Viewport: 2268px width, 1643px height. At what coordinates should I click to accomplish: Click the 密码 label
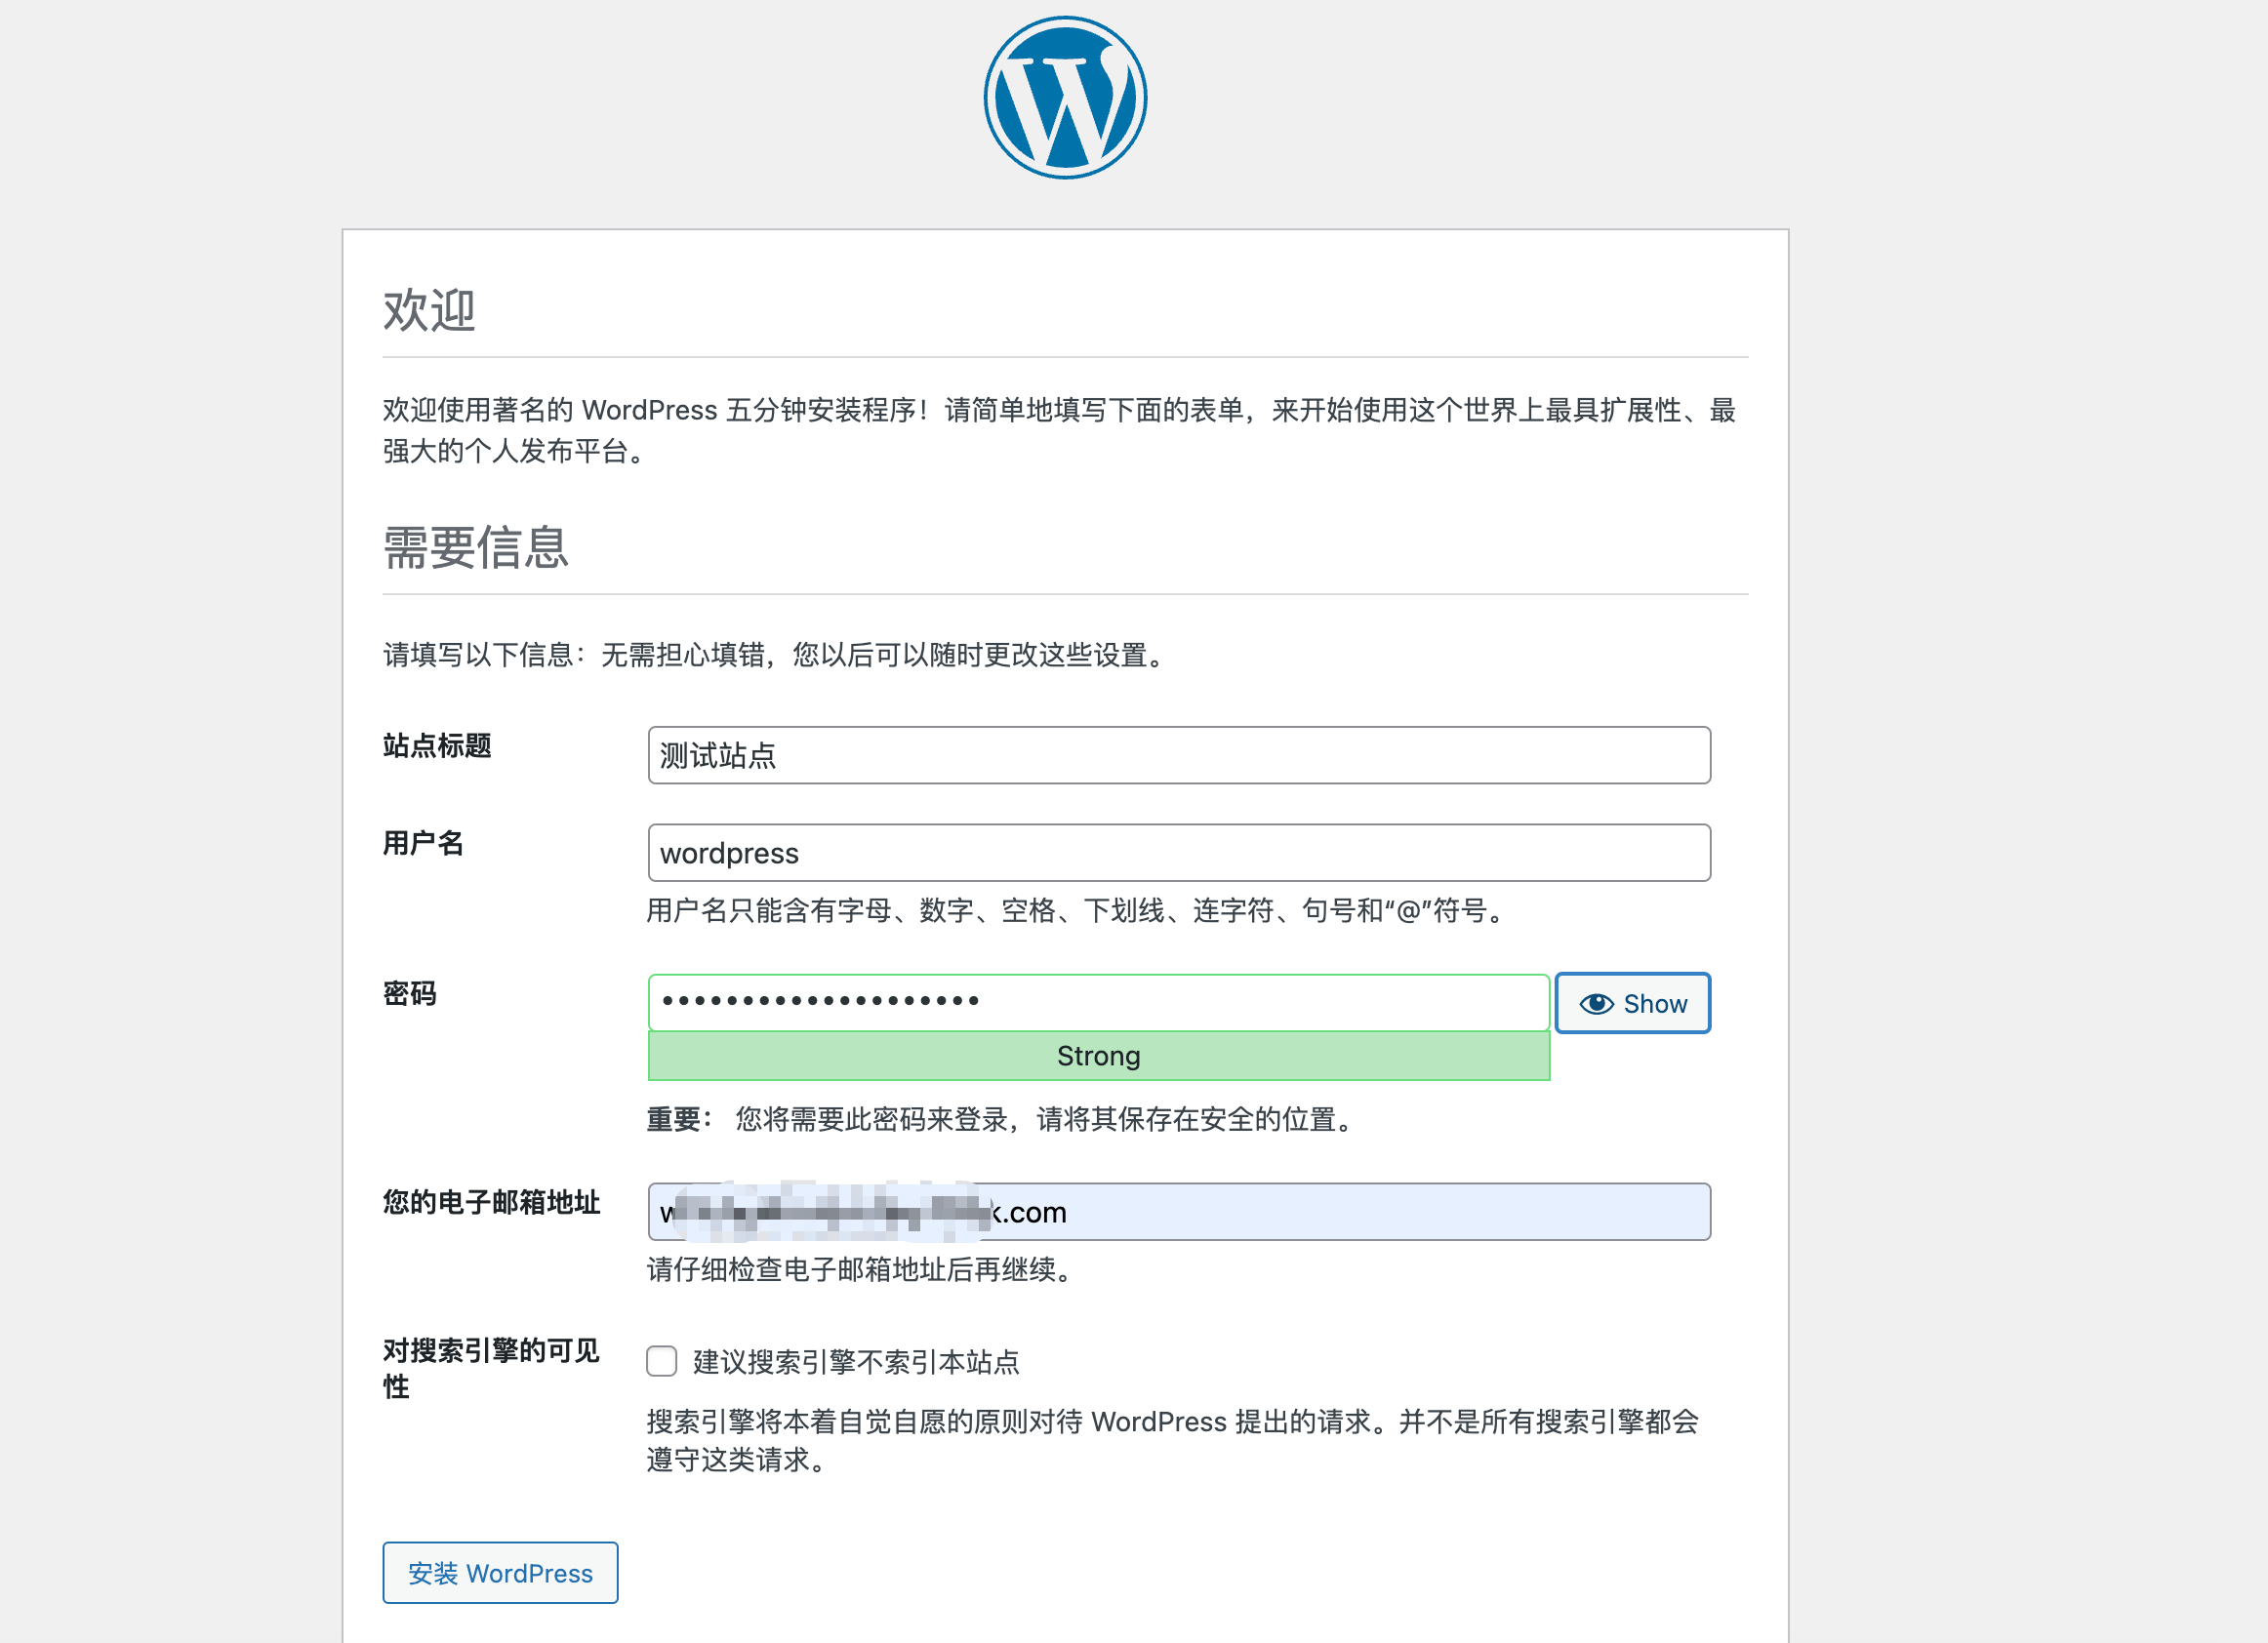(410, 993)
